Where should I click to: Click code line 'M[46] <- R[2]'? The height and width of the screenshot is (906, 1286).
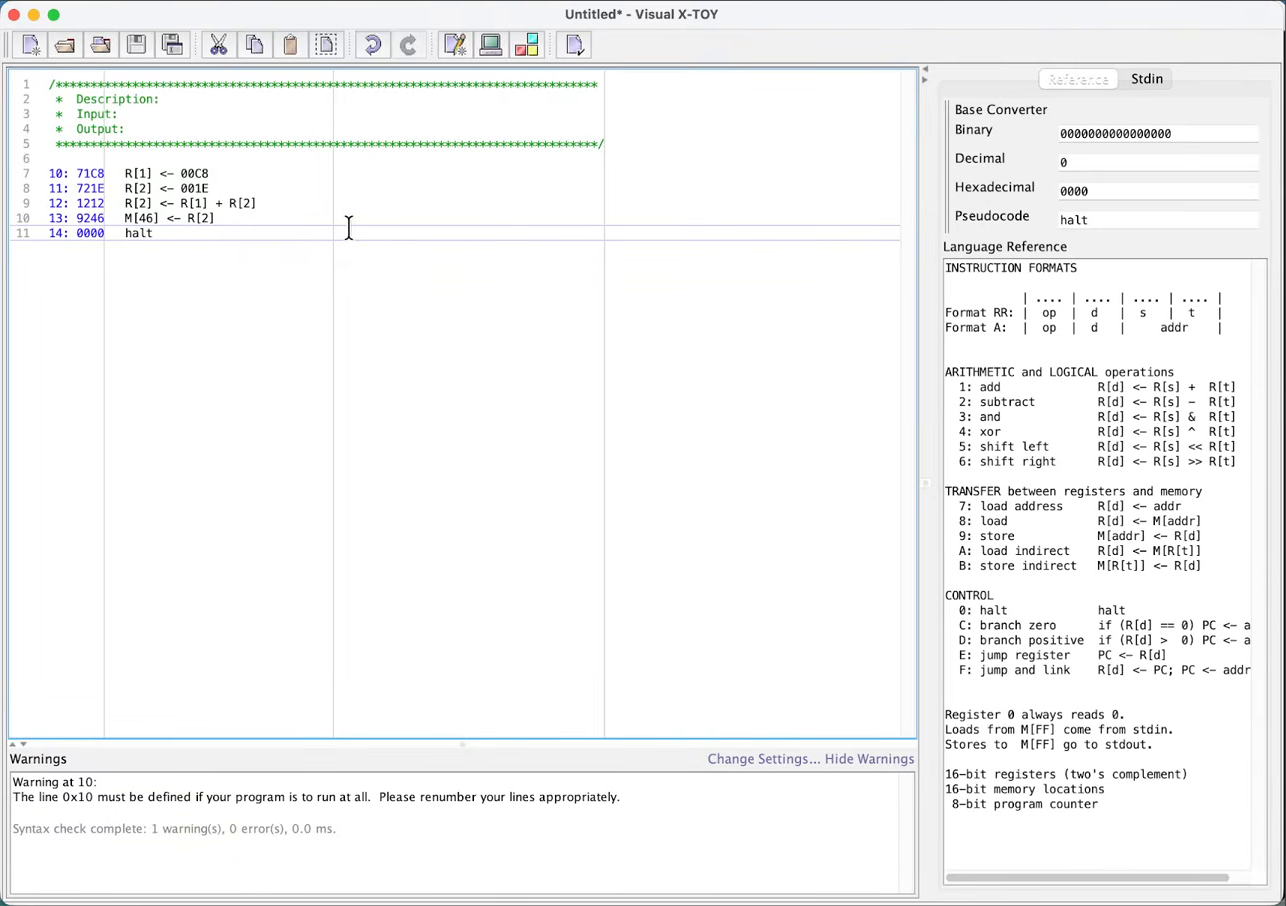pyautogui.click(x=169, y=218)
